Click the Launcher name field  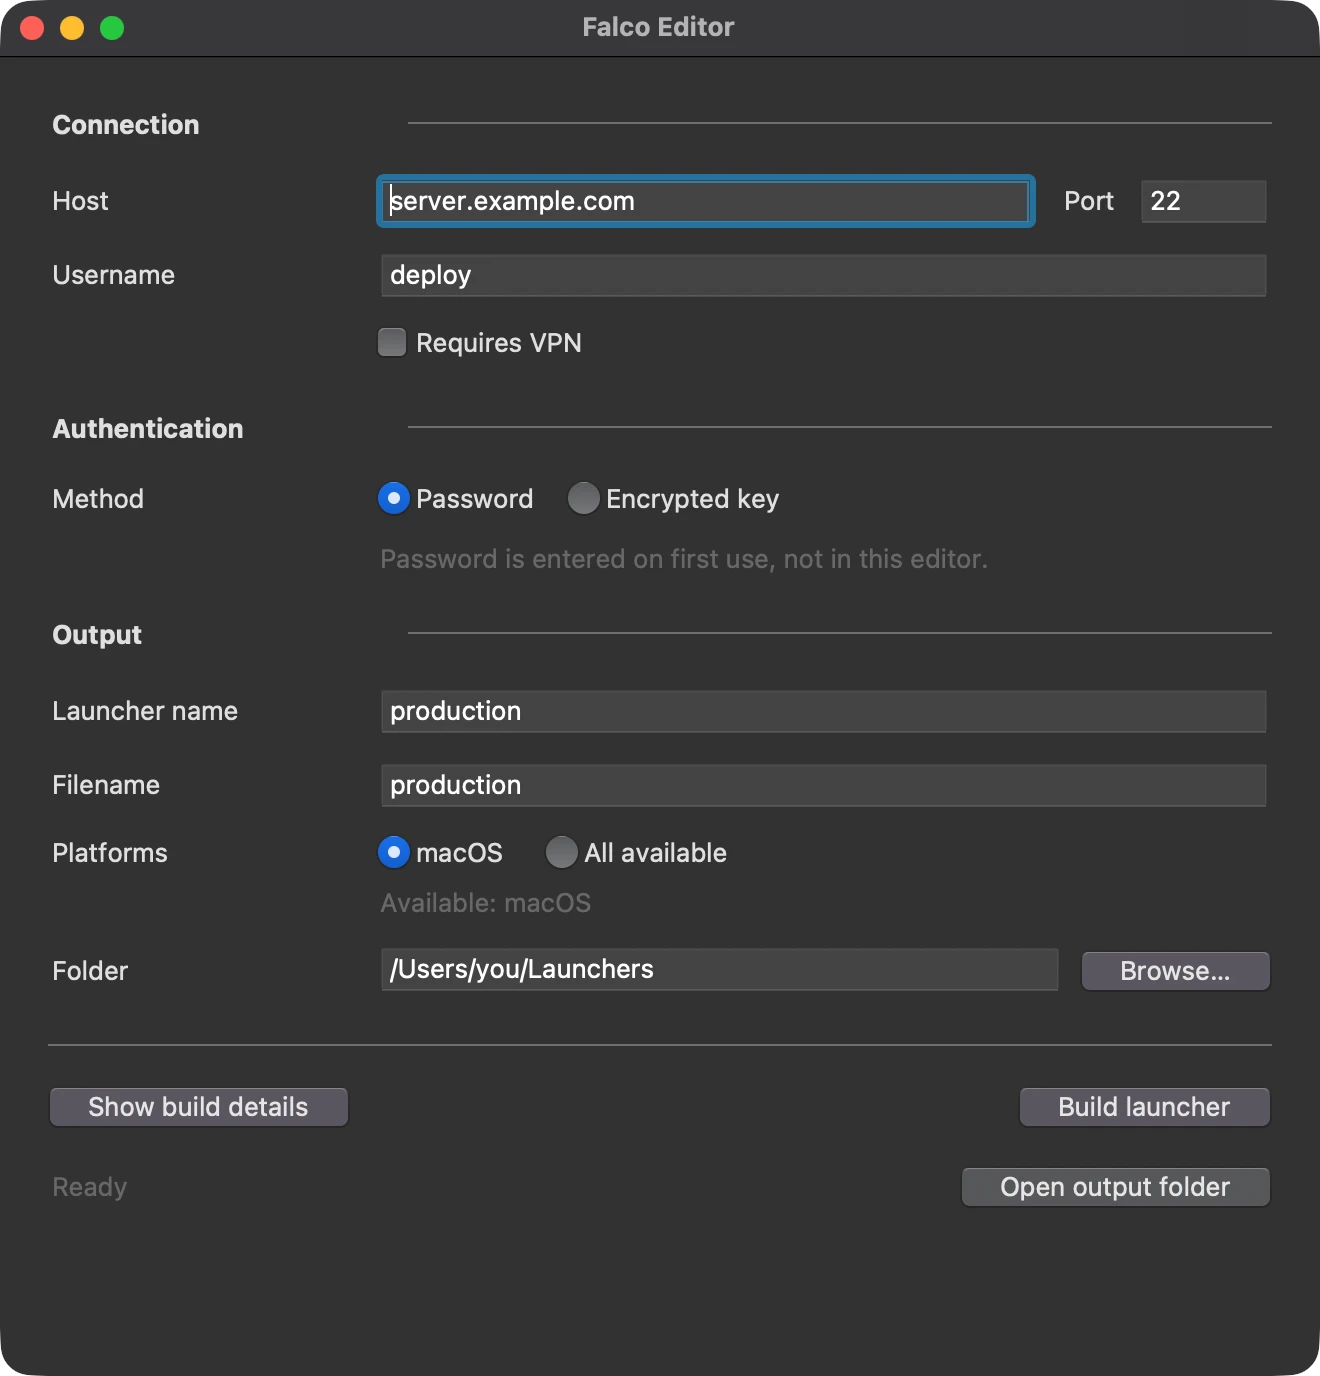(x=824, y=711)
